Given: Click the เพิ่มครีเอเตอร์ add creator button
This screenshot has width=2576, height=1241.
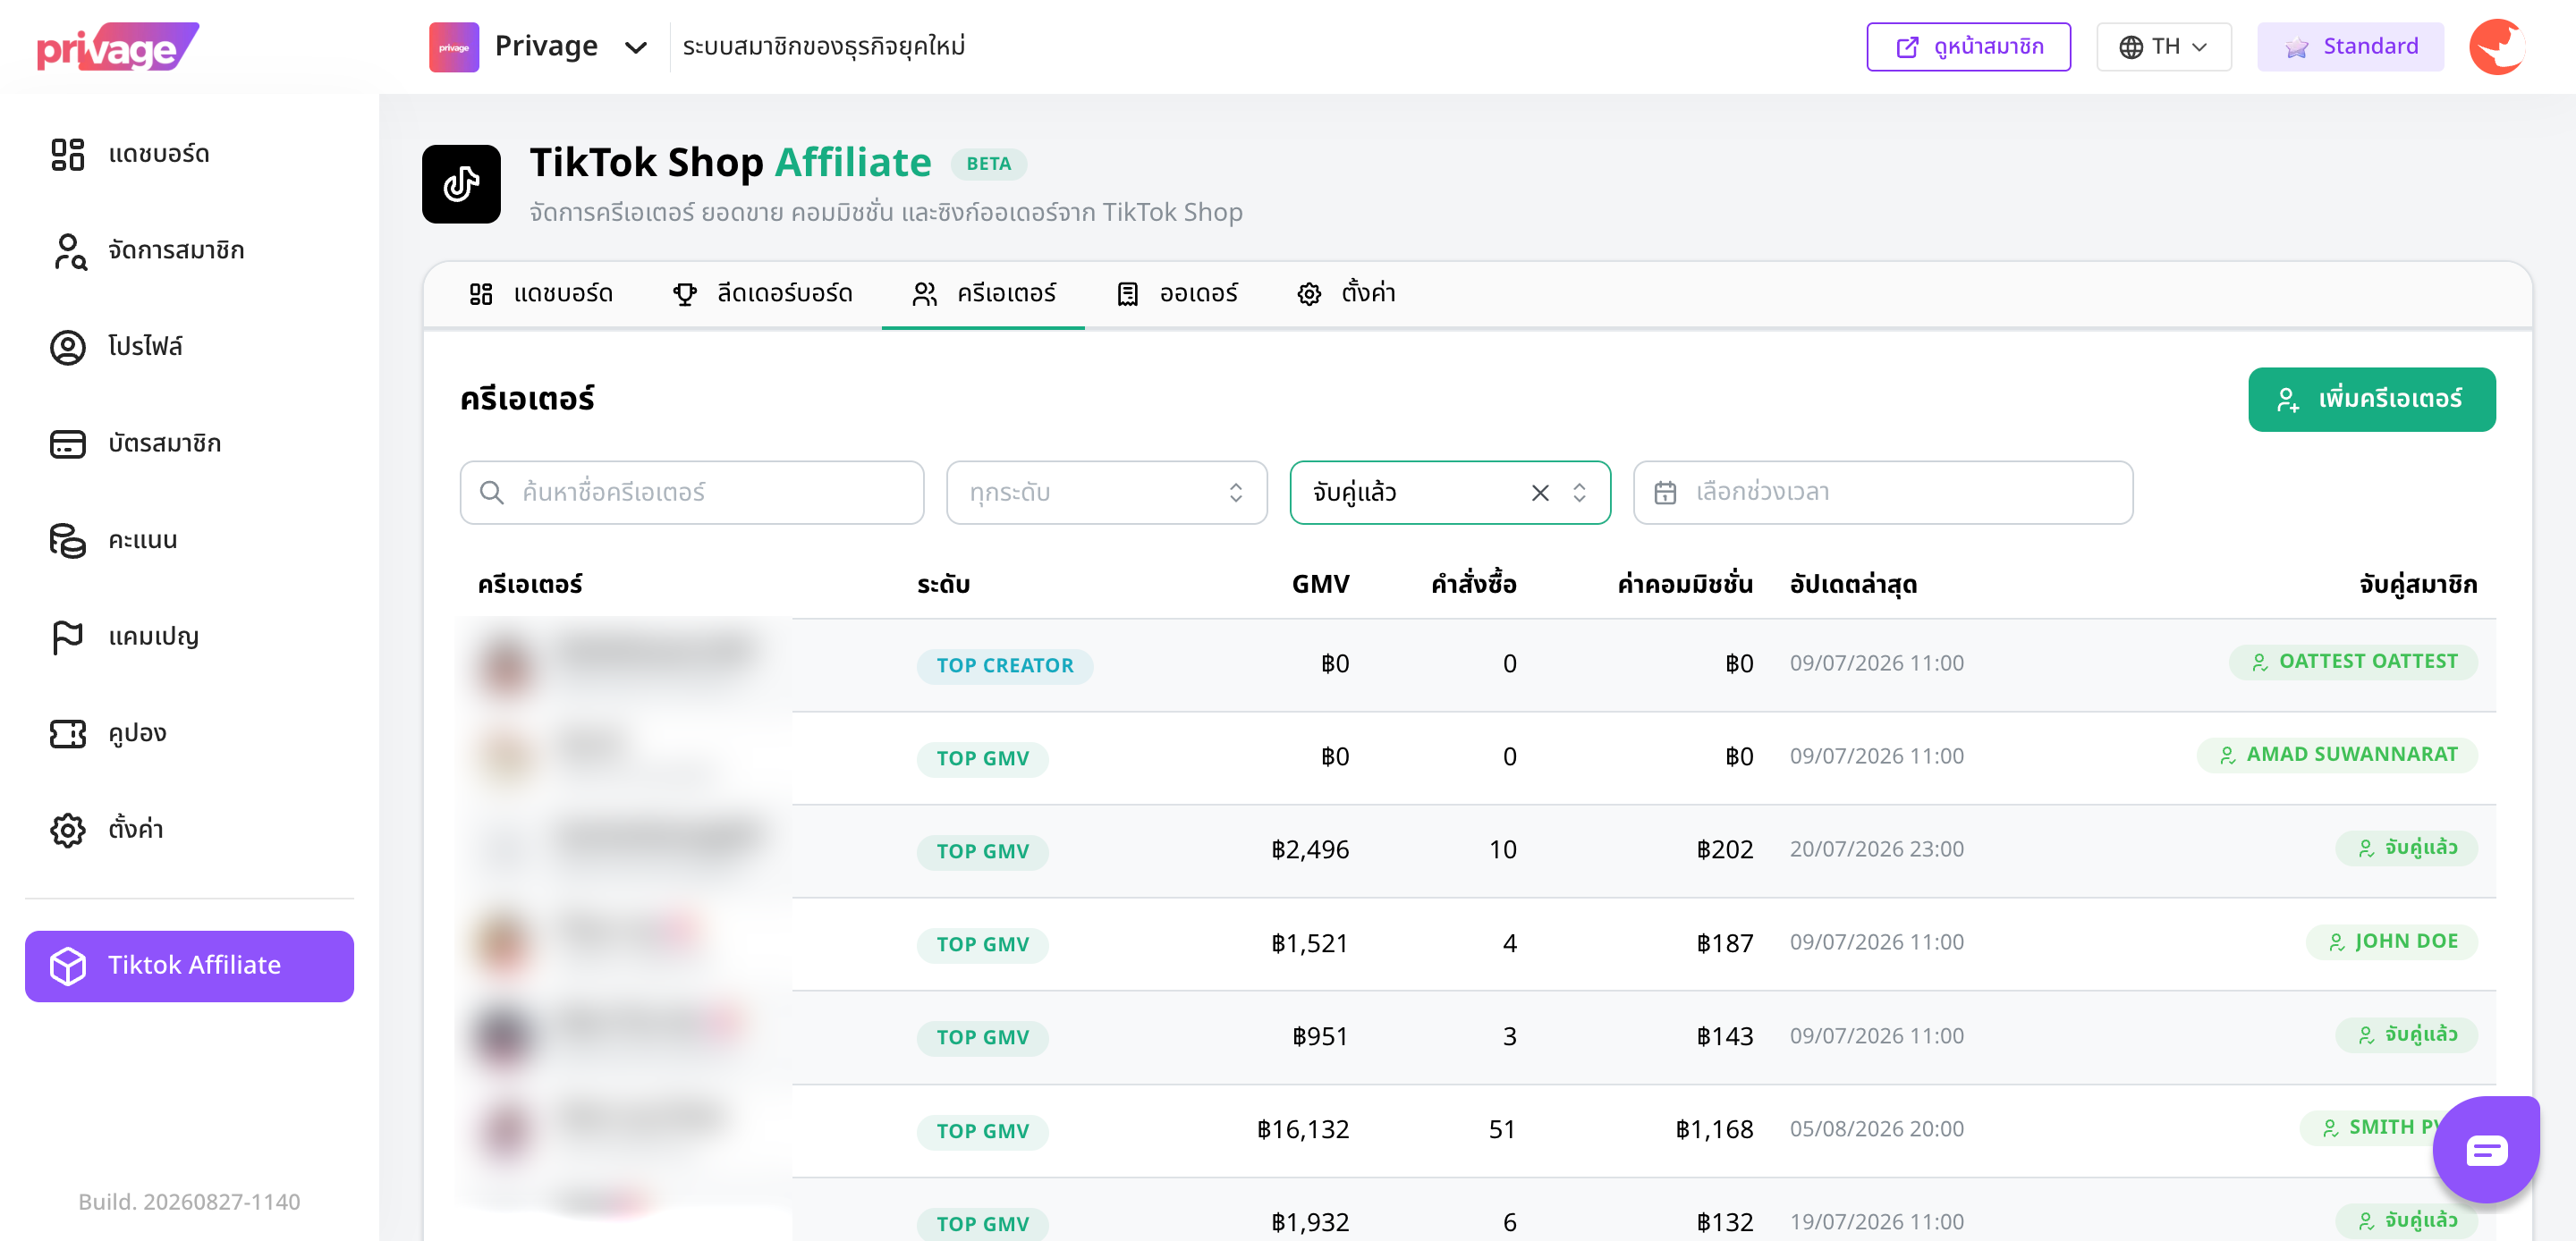Looking at the screenshot, I should click(2372, 400).
